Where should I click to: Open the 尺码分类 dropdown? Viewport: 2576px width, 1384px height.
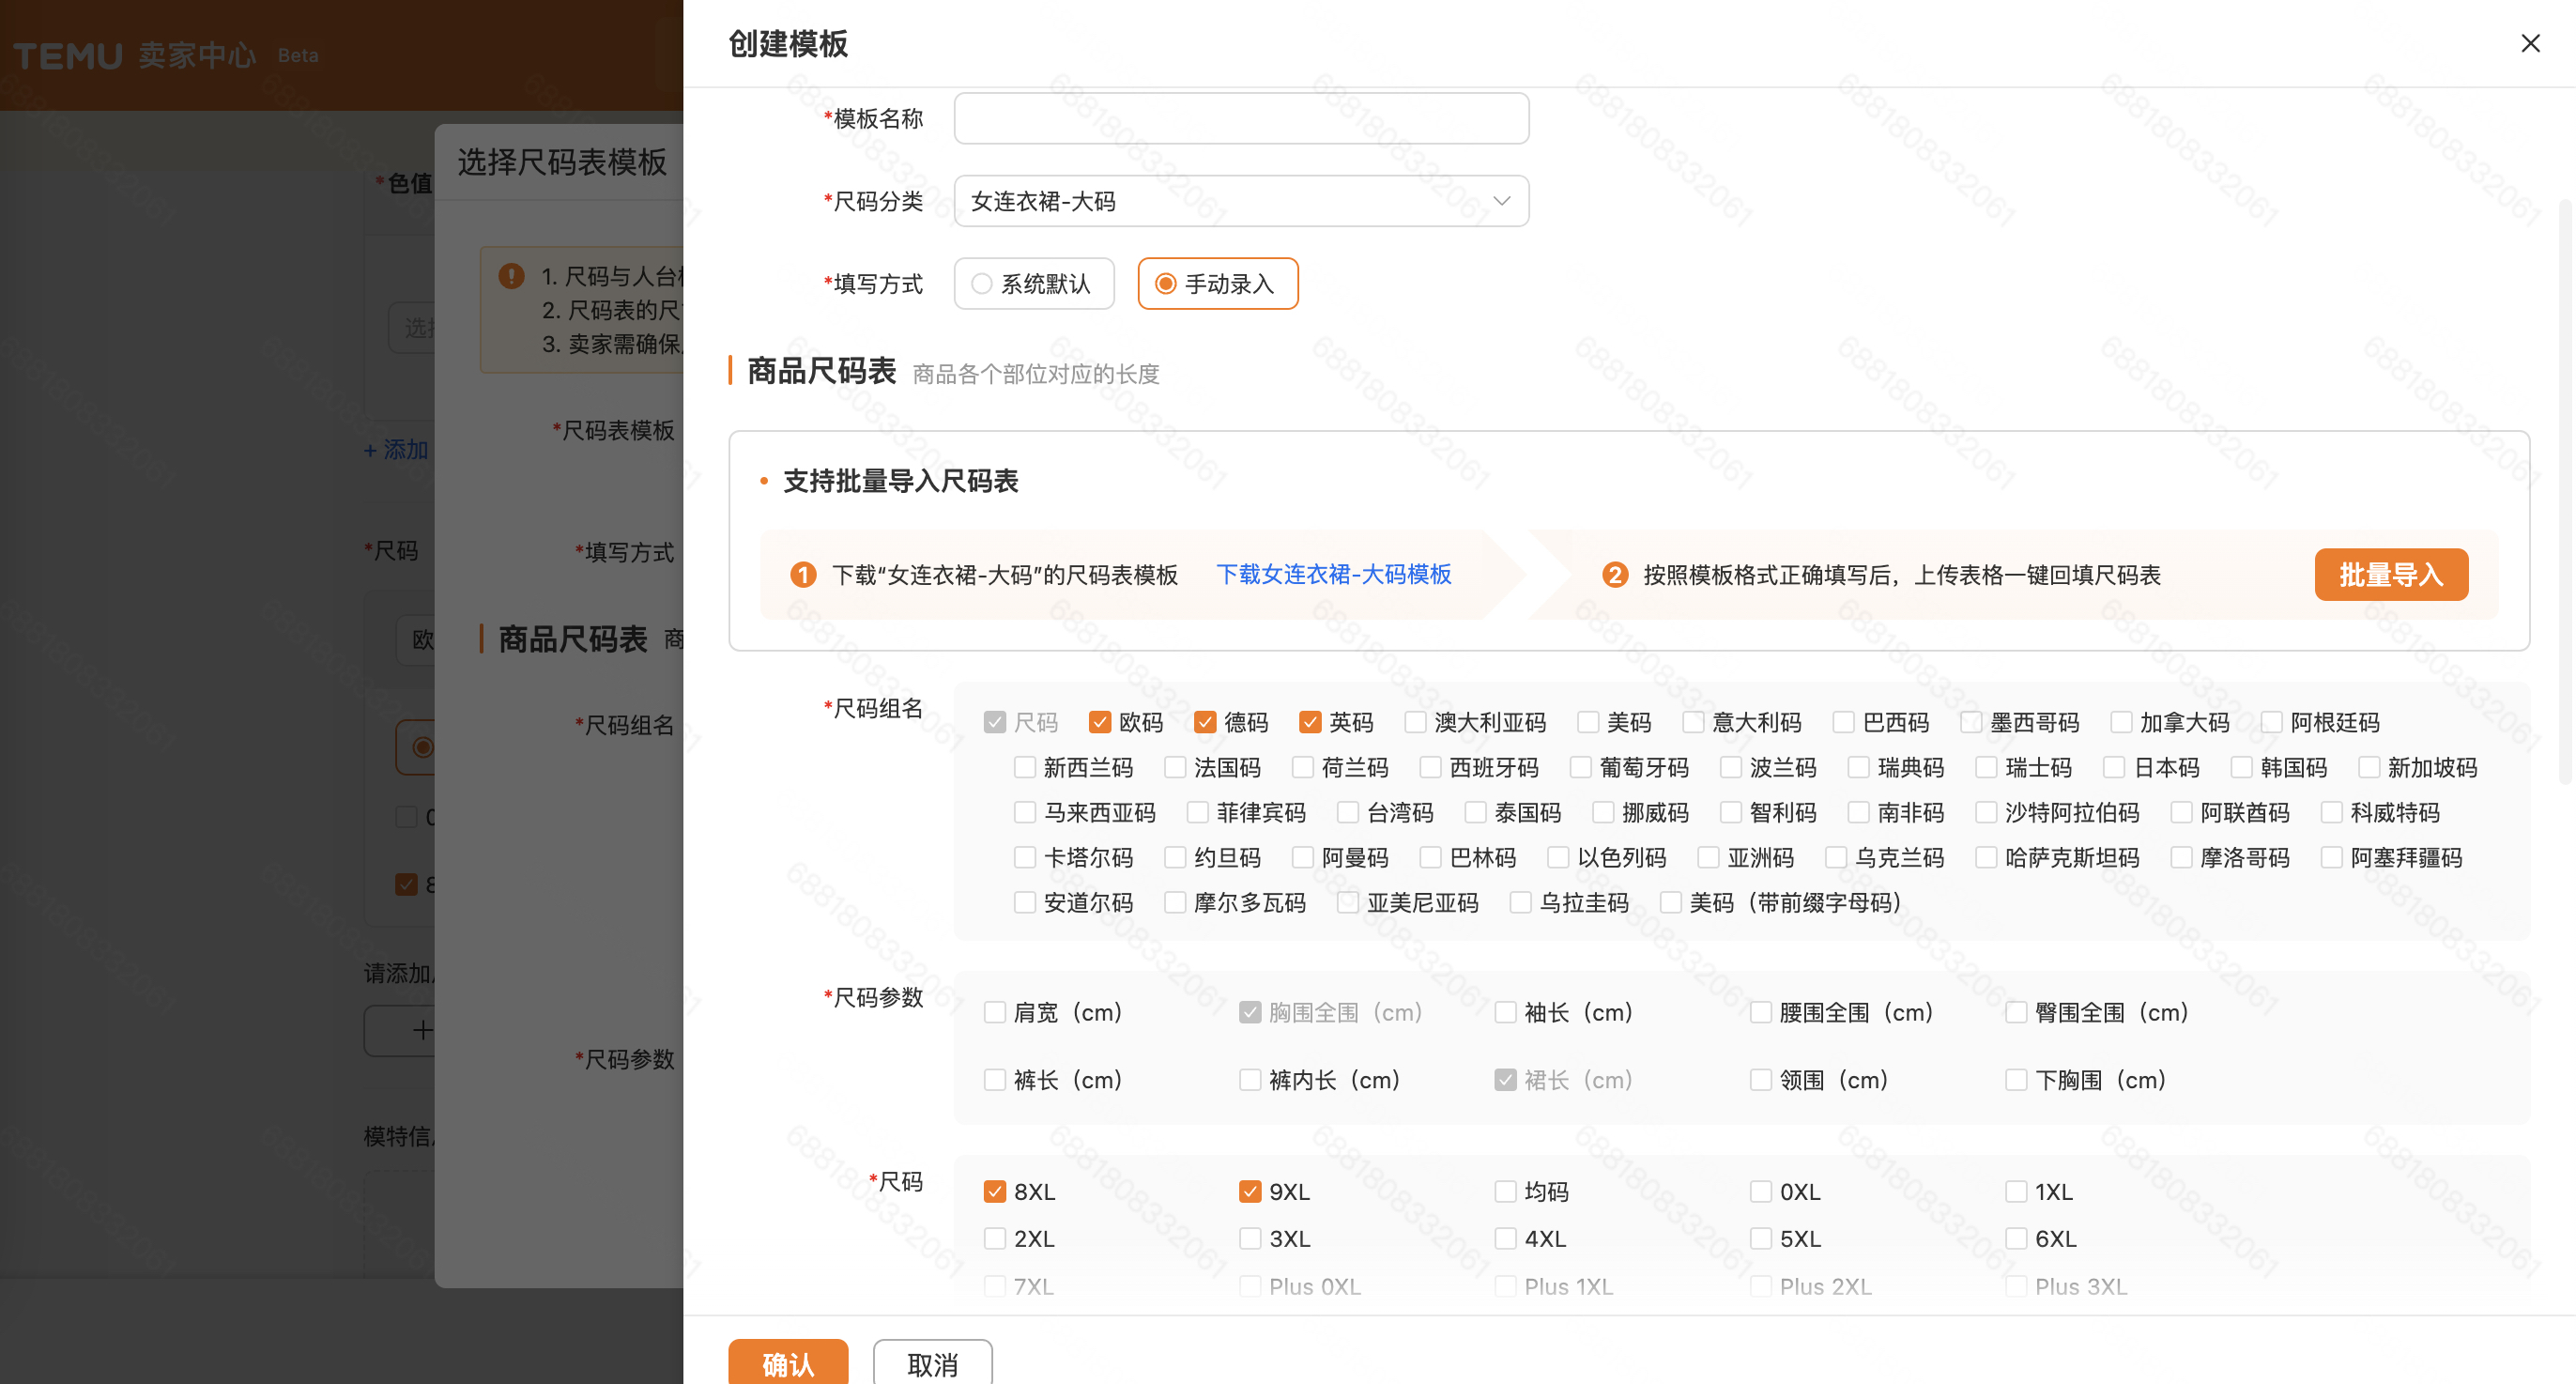pyautogui.click(x=1240, y=200)
